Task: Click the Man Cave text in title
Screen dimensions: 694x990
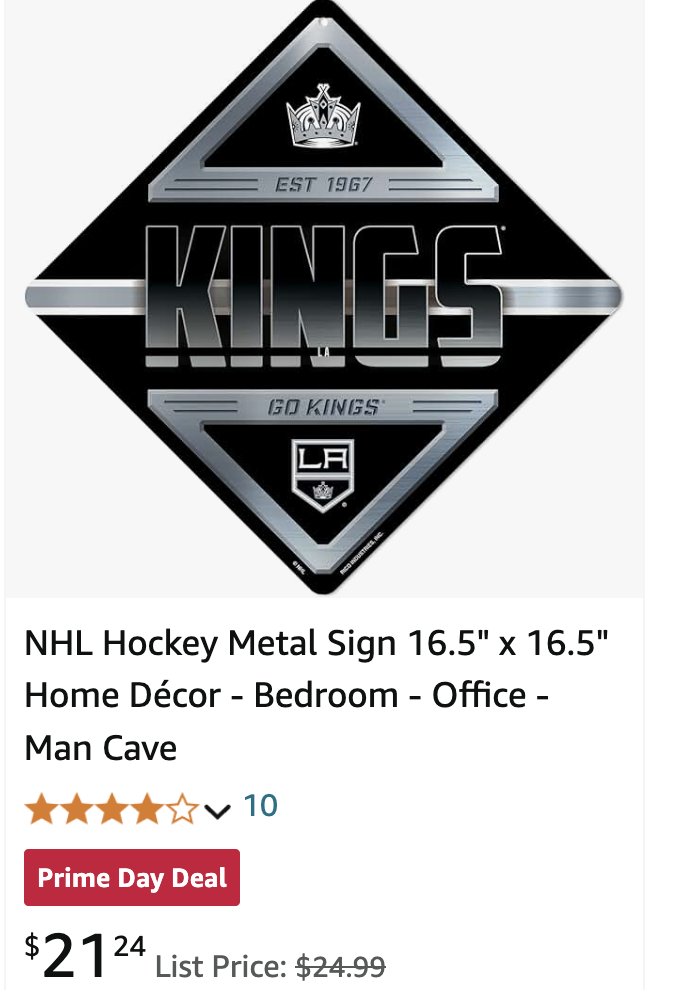Action: (100, 748)
